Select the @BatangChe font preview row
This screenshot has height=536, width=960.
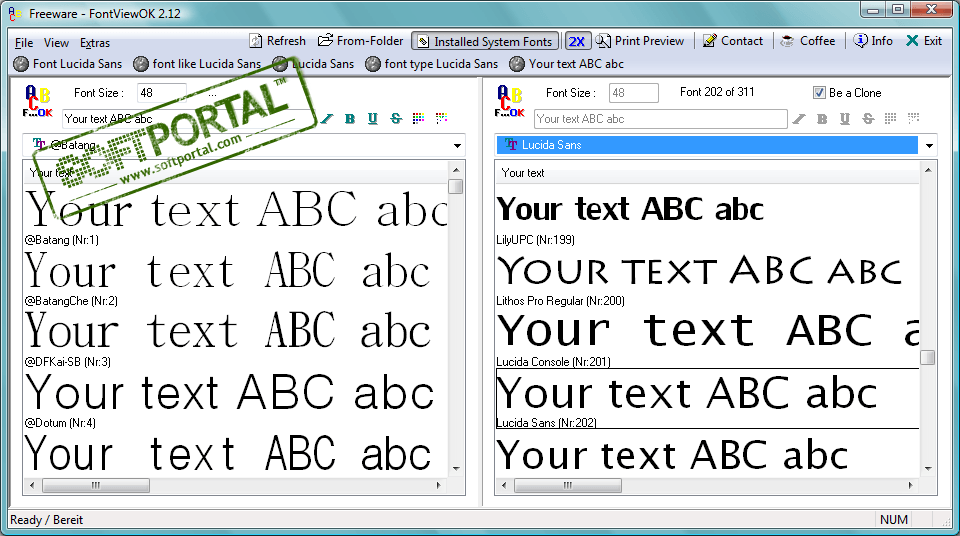pyautogui.click(x=236, y=277)
